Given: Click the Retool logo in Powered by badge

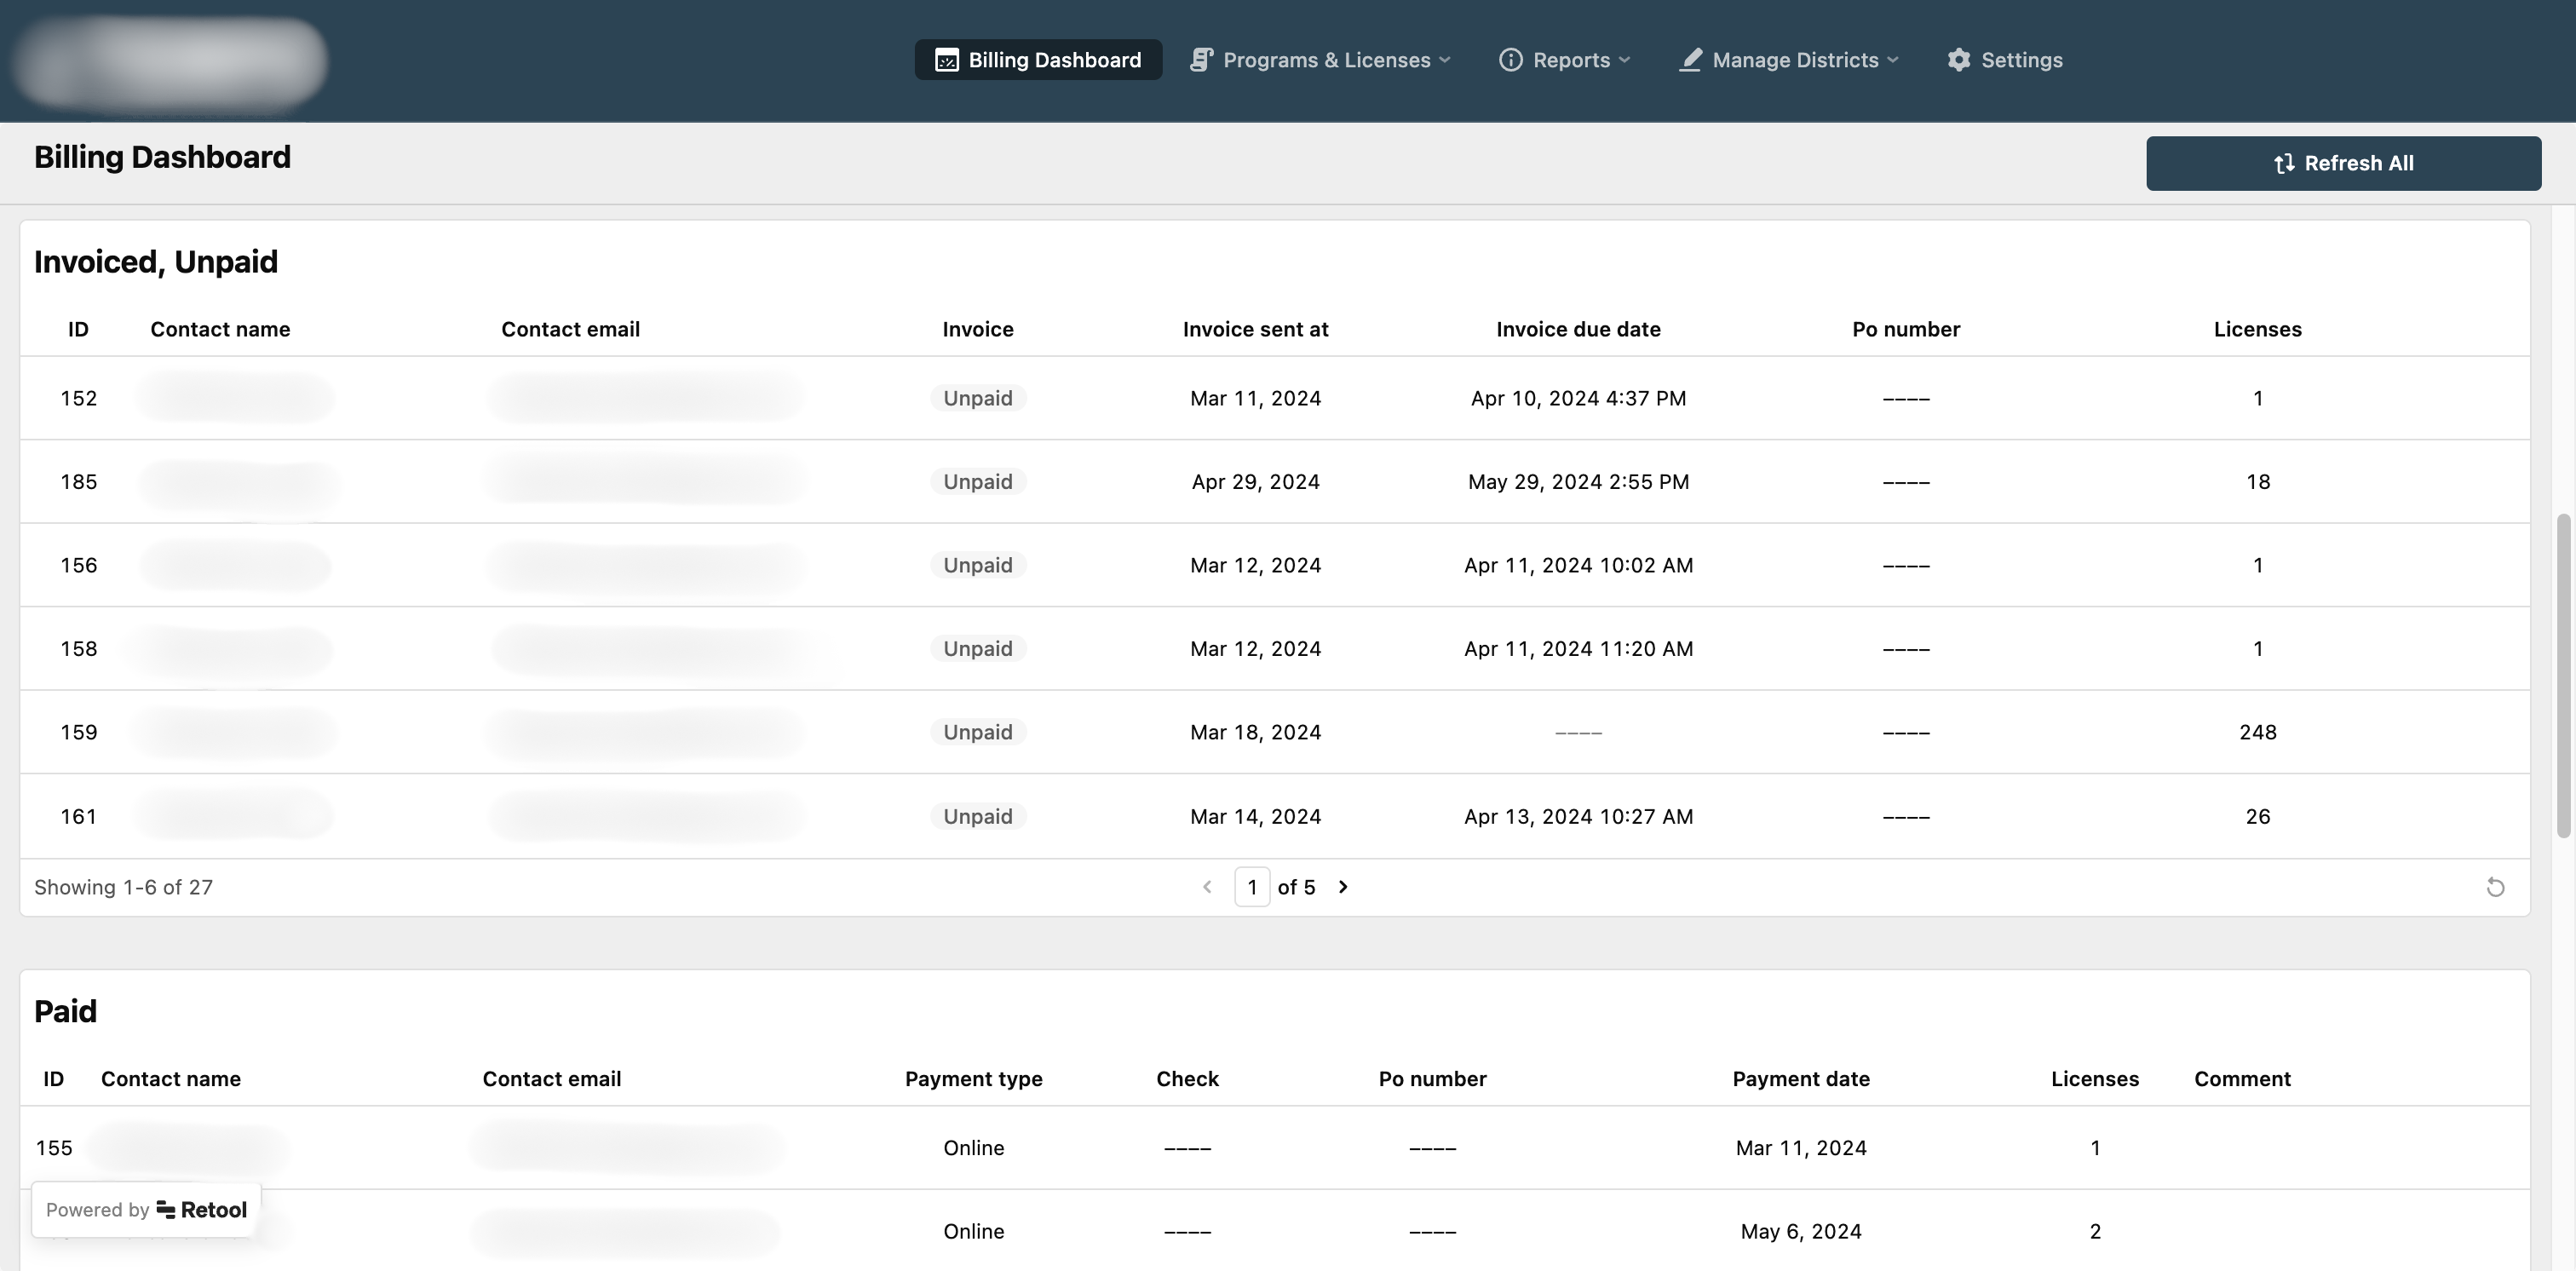Looking at the screenshot, I should 202,1210.
